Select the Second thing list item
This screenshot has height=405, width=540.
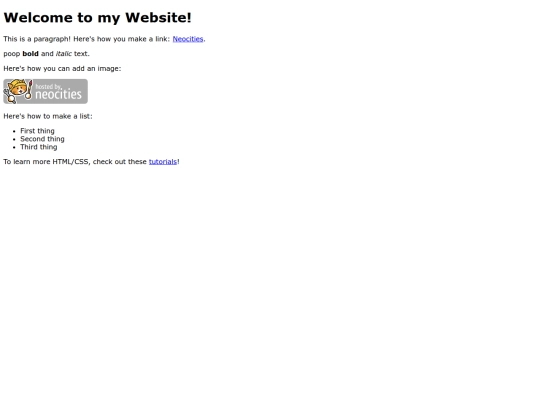coord(42,139)
